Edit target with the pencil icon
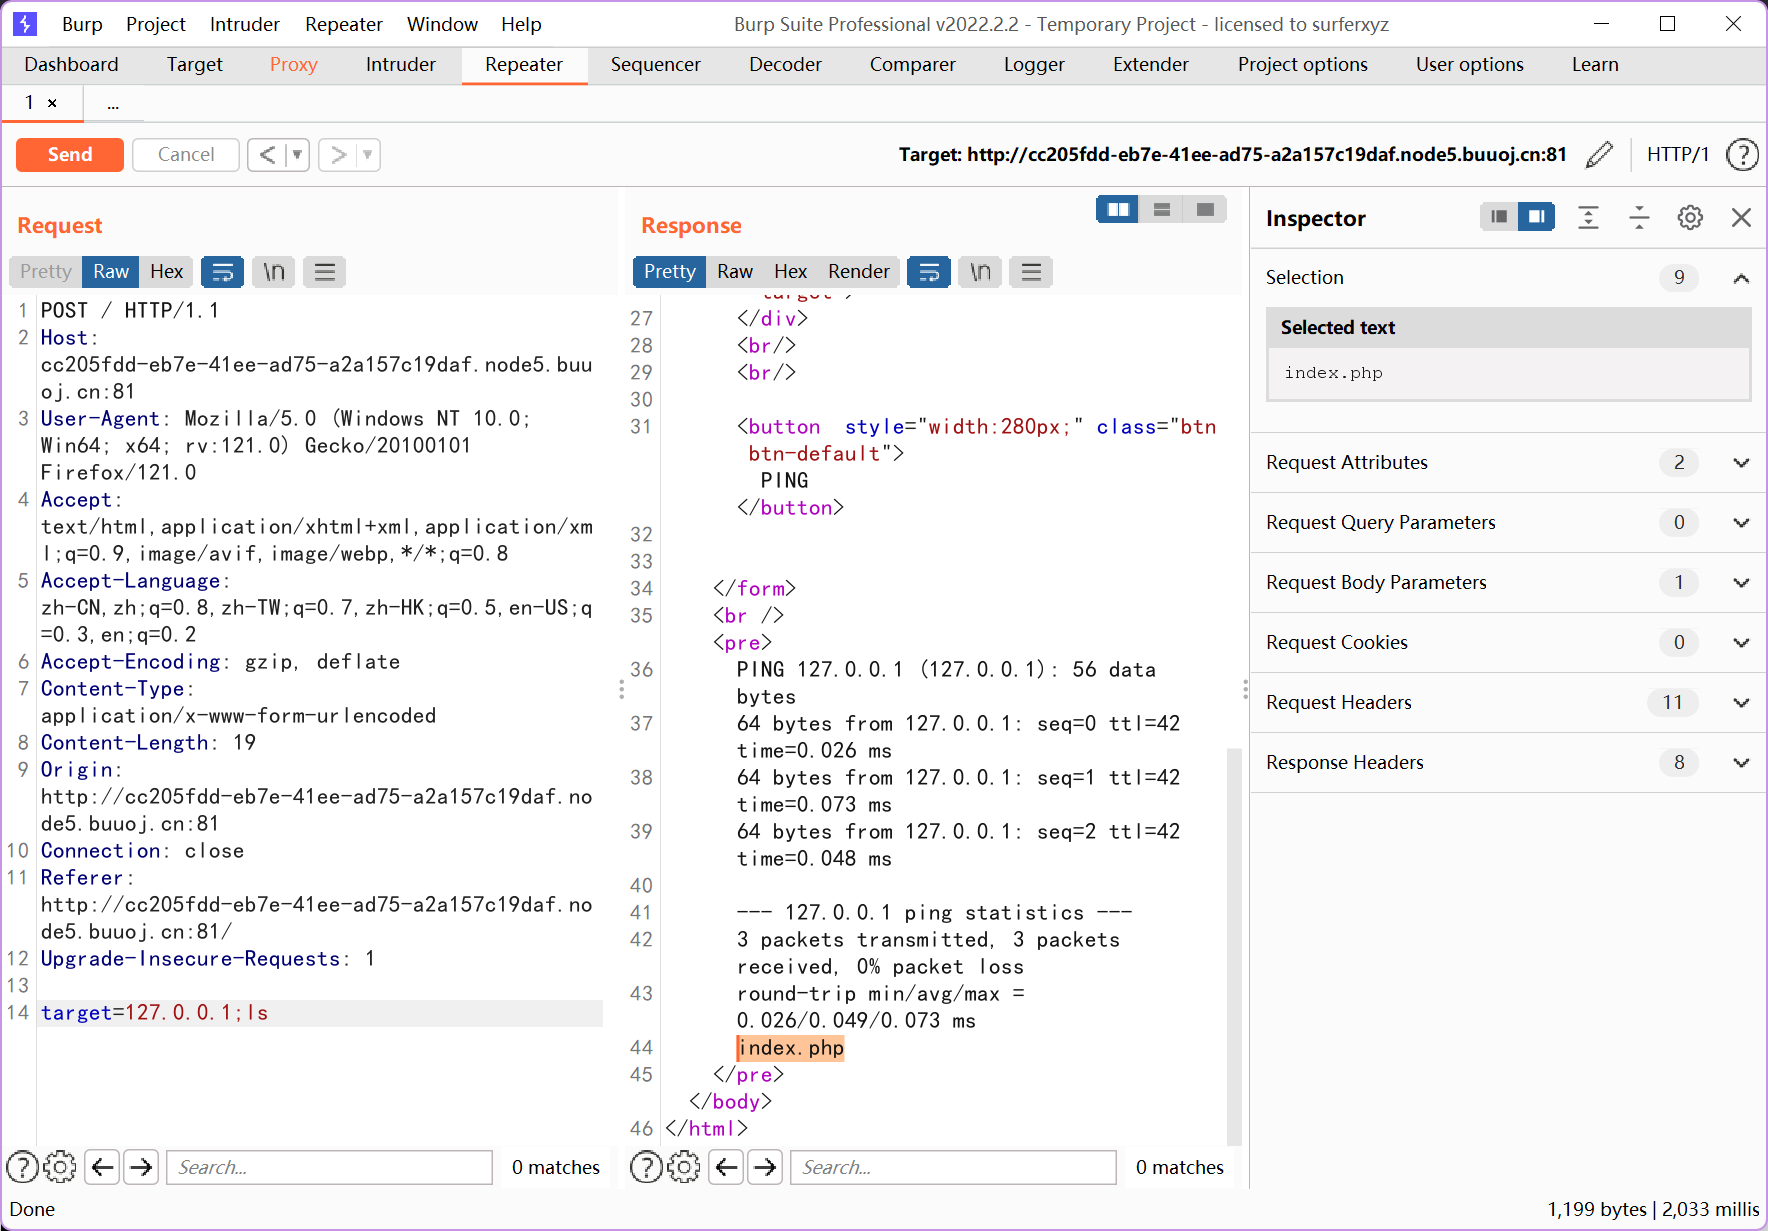 [1599, 154]
